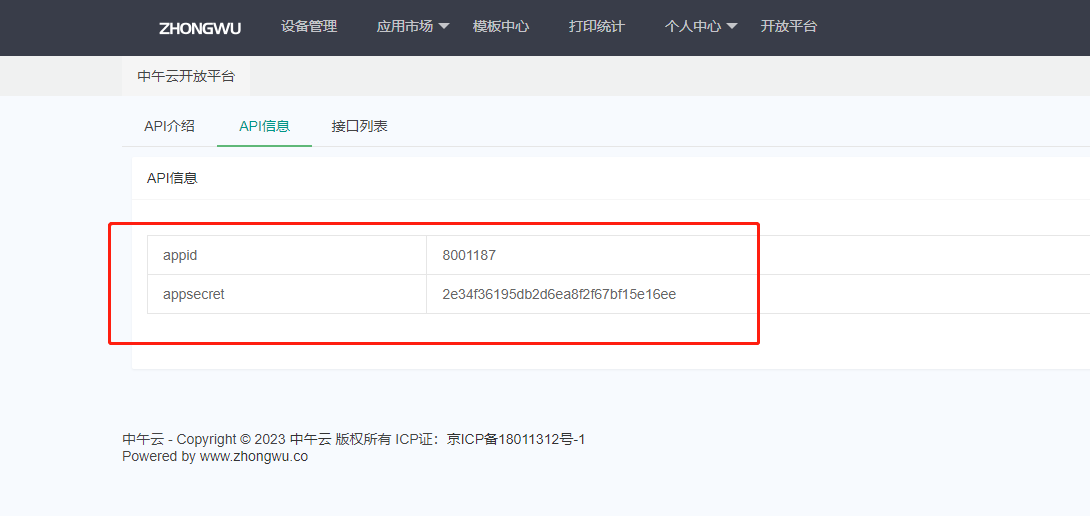Switch to the 接口列表 tab
1090x516 pixels.
(359, 127)
